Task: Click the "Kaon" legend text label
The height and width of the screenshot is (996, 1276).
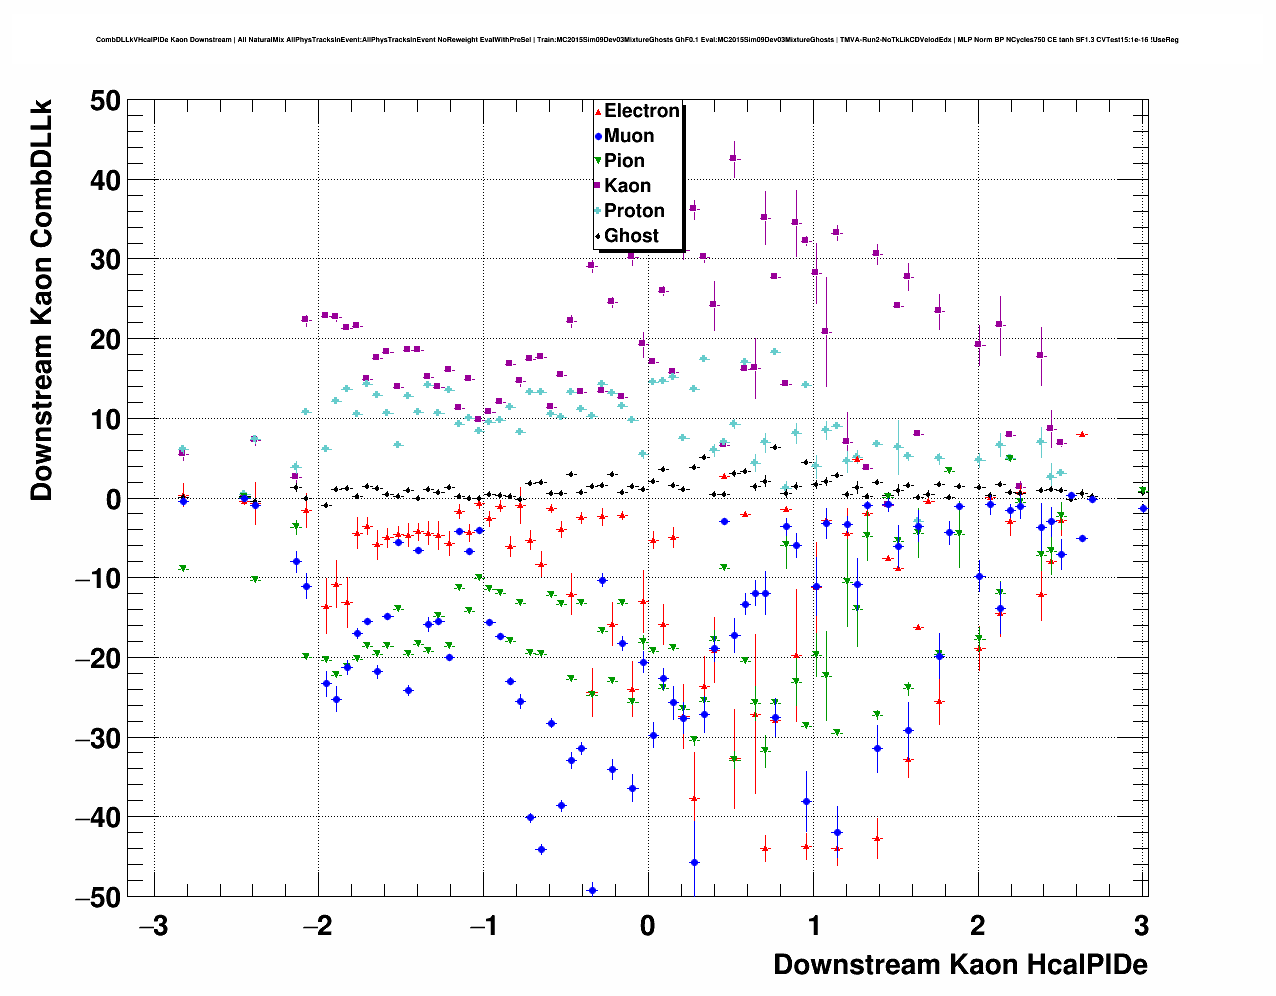Action: tap(627, 186)
